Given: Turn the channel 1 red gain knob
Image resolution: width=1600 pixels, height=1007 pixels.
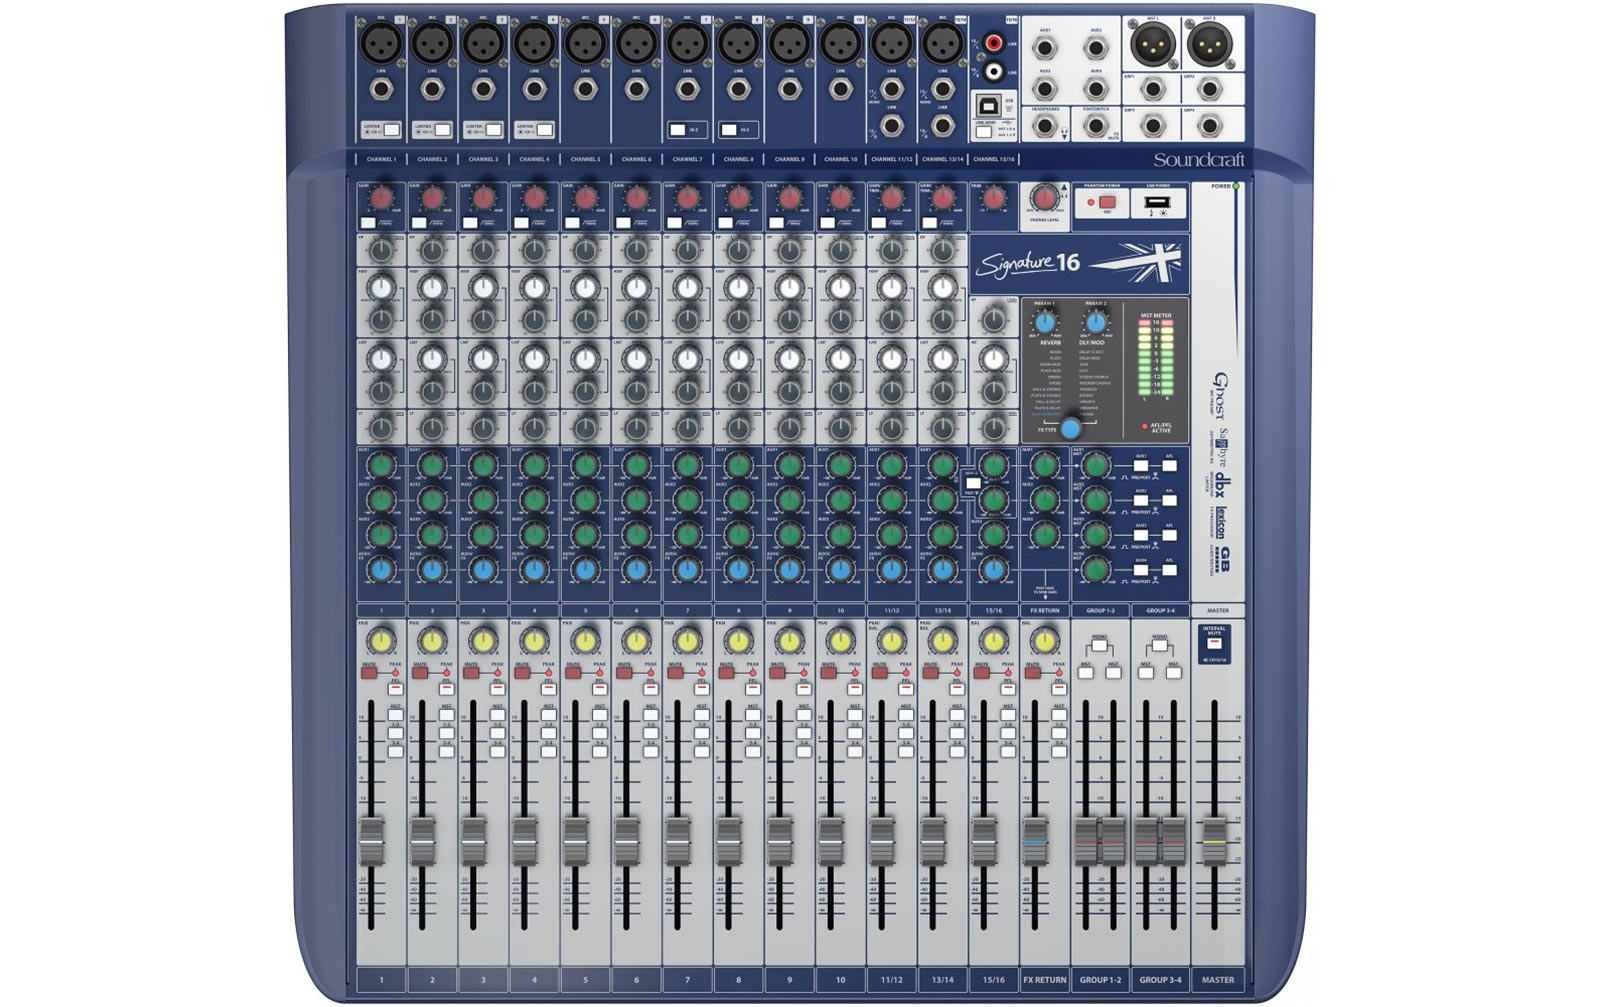Looking at the screenshot, I should (x=381, y=198).
